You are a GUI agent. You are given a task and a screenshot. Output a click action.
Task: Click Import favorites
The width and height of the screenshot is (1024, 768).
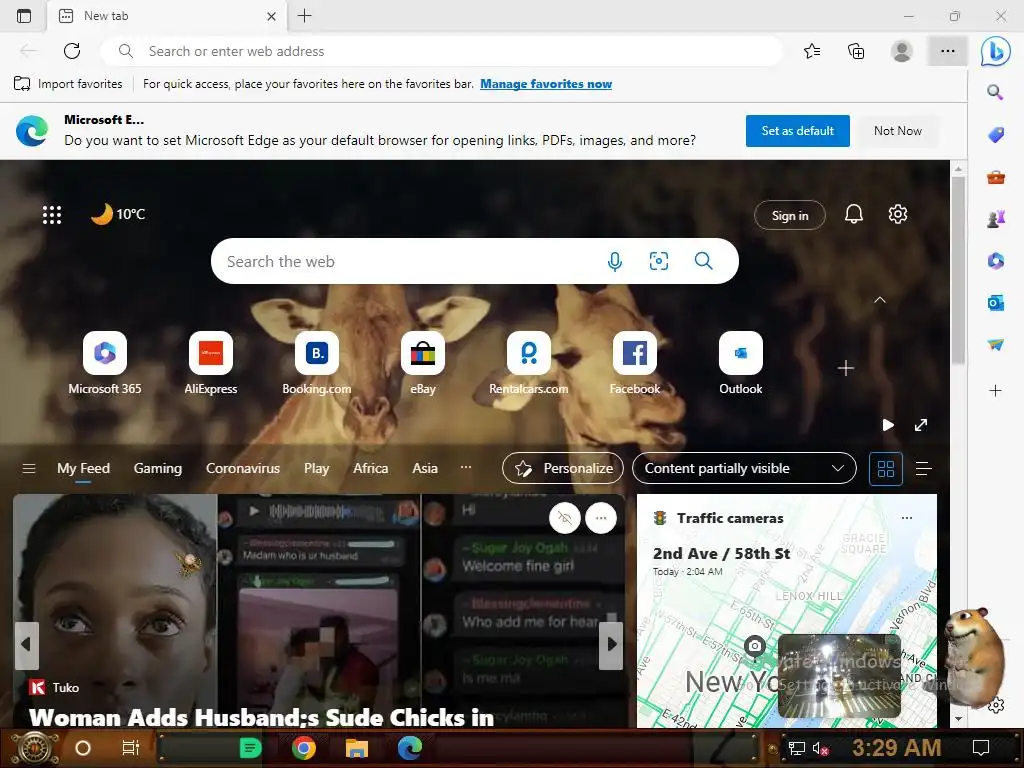pos(68,84)
